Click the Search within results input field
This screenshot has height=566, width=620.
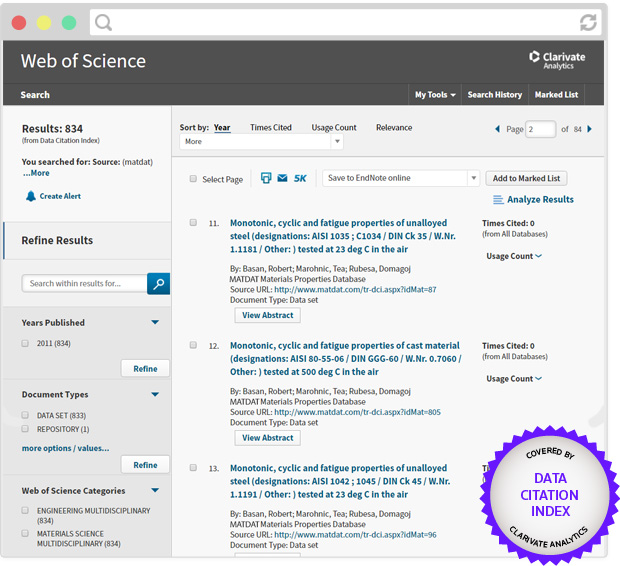(84, 284)
